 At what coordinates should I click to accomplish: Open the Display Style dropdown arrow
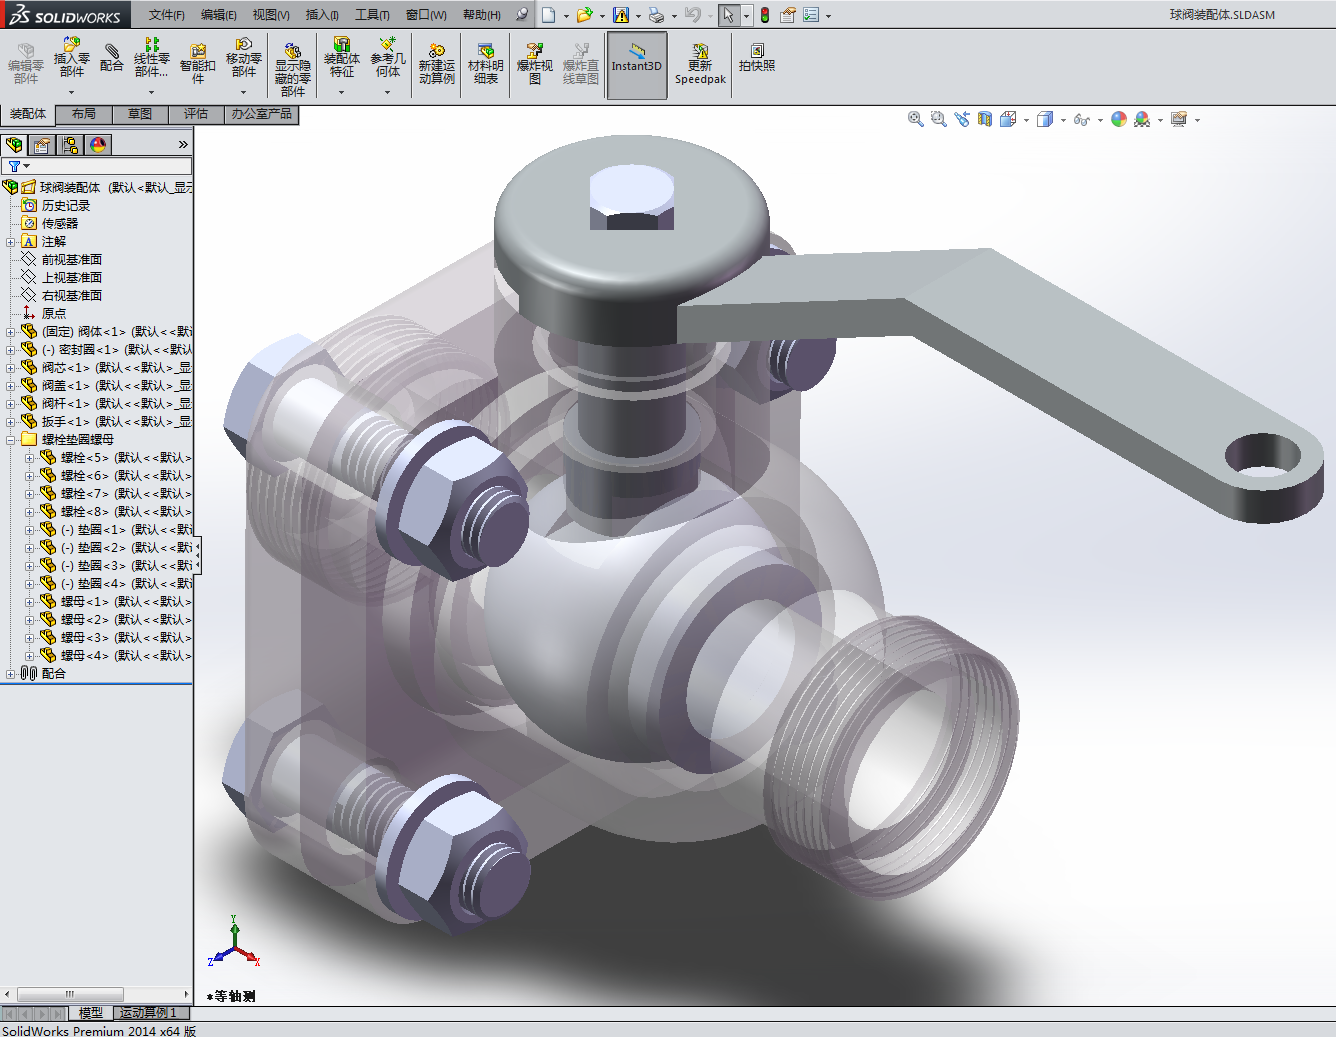(1062, 120)
